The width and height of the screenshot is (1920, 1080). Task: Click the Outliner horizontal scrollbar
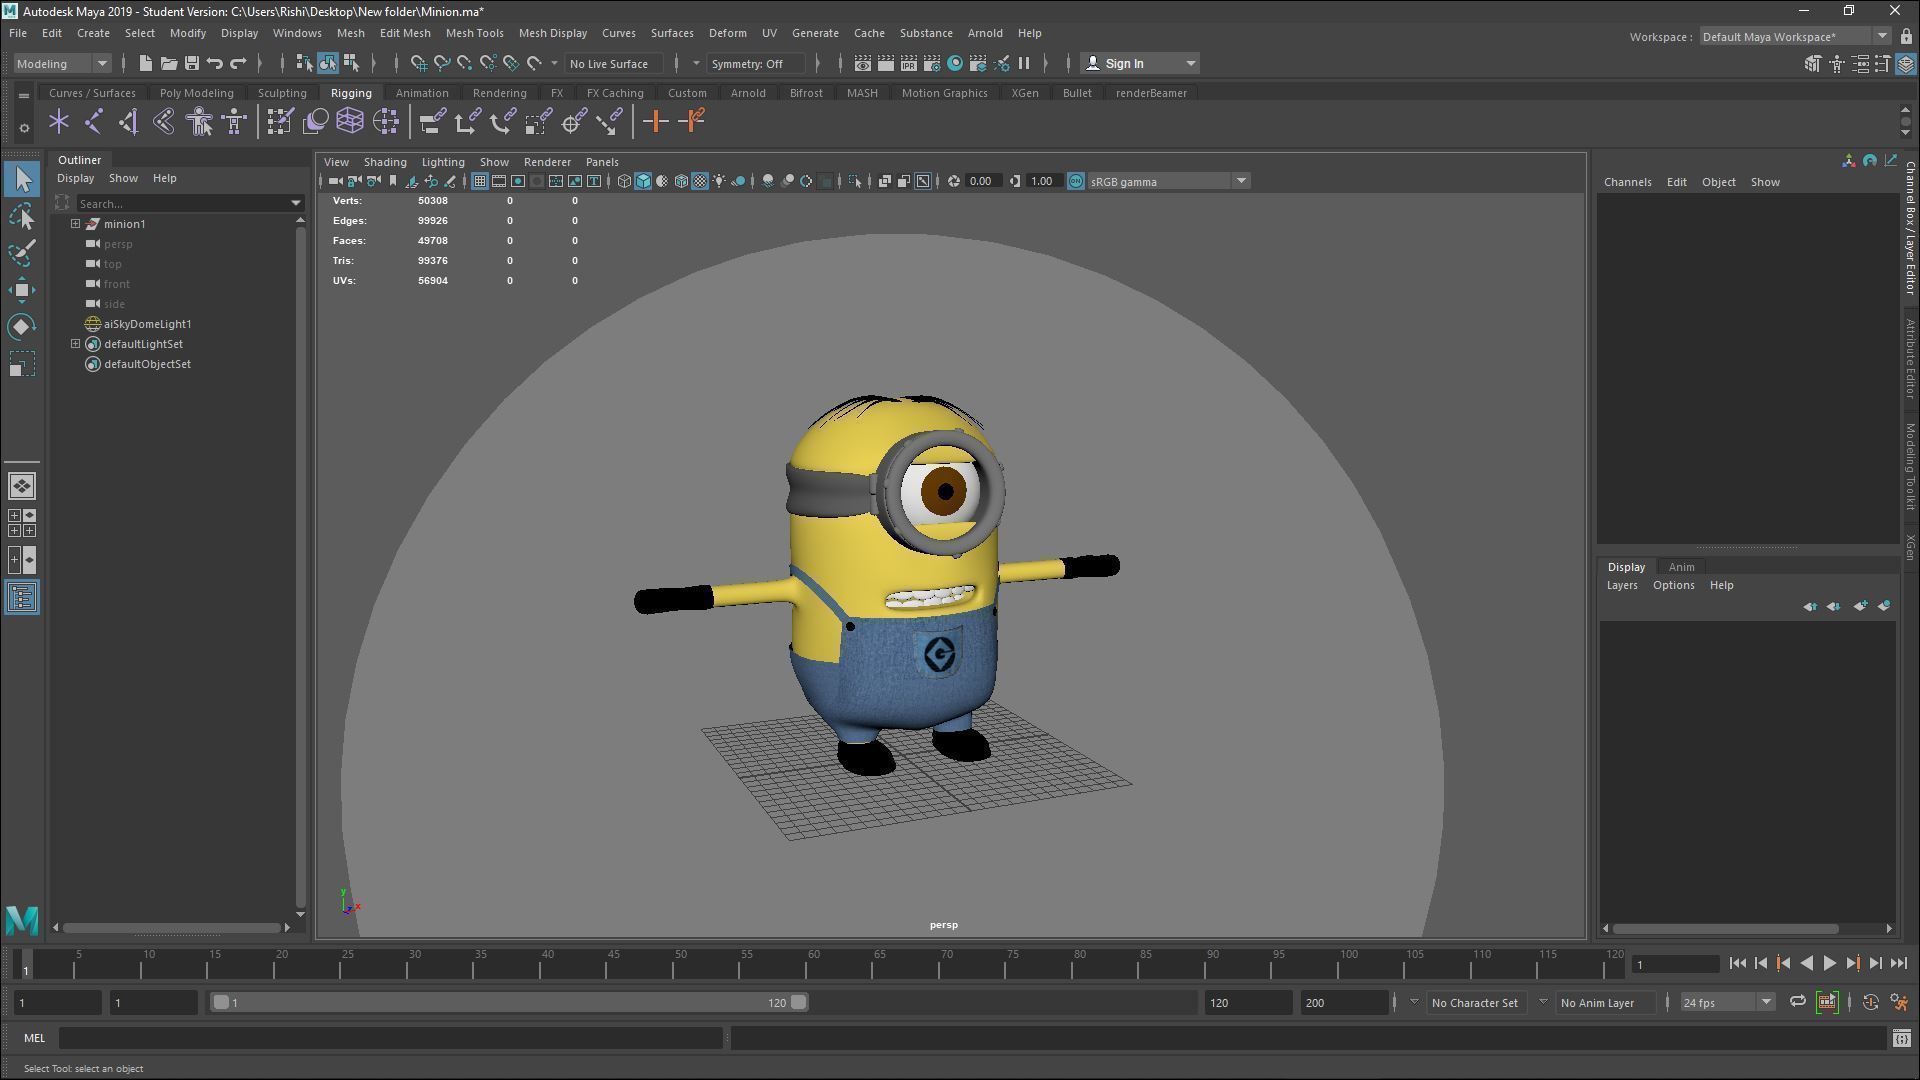coord(171,928)
